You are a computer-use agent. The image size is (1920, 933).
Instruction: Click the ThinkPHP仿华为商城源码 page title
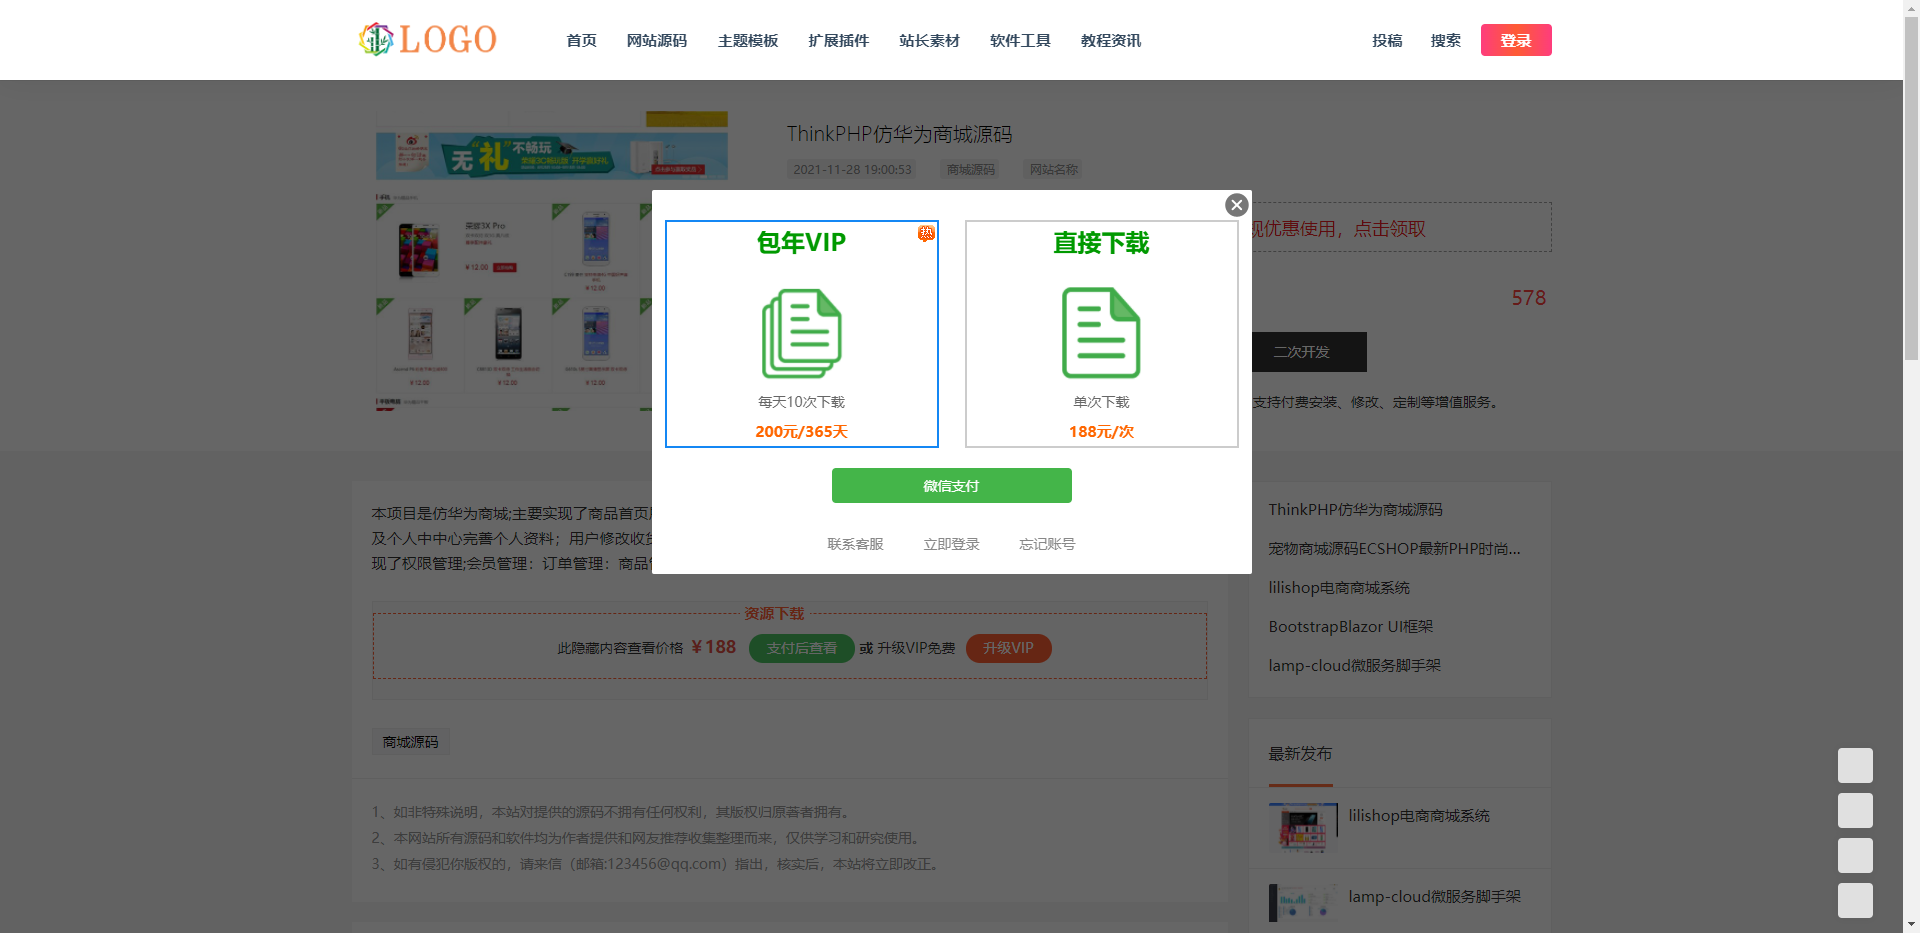[899, 134]
